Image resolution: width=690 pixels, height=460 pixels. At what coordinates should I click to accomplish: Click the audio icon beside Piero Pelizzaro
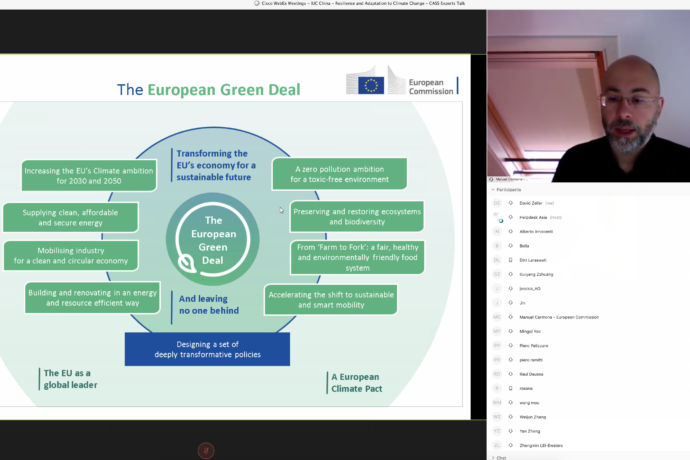(510, 346)
